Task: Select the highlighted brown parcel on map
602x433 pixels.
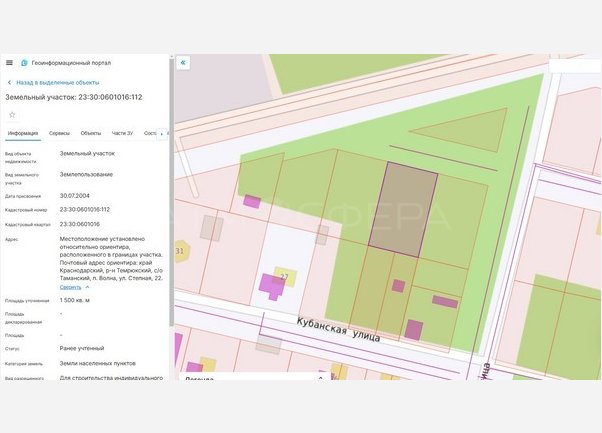Action: (403, 209)
